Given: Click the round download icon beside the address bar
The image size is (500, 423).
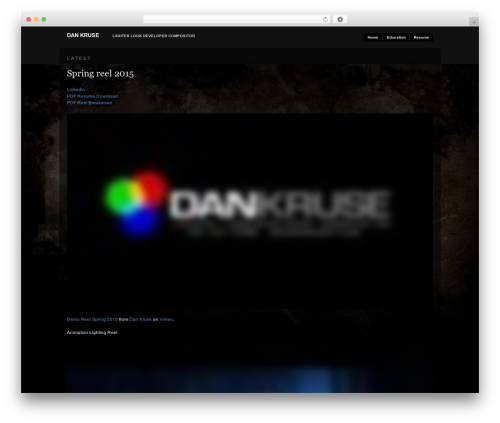Looking at the screenshot, I should (340, 19).
